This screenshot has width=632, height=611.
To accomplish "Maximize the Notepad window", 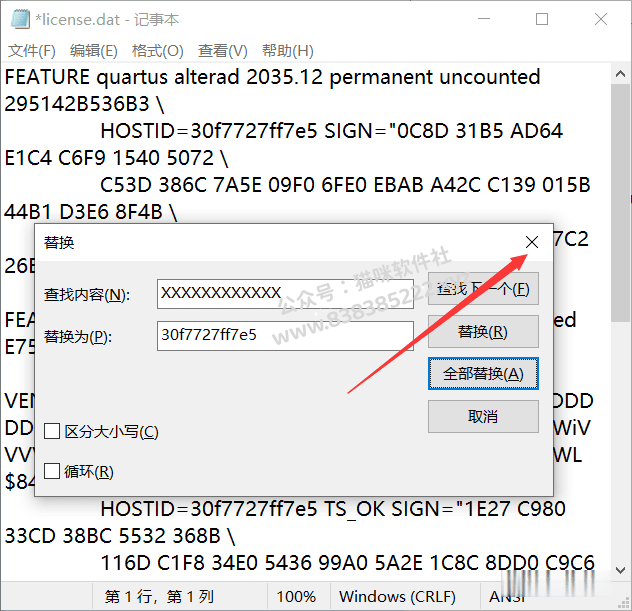I will click(x=542, y=19).
